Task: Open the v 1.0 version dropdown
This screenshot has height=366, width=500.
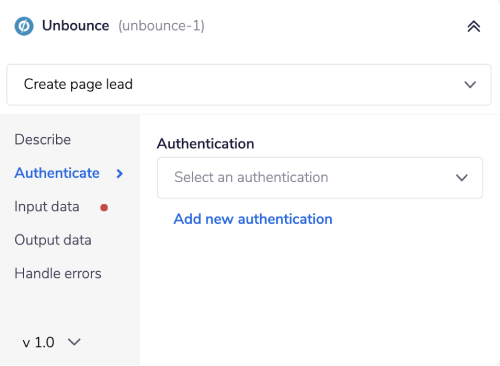Action: pos(51,342)
